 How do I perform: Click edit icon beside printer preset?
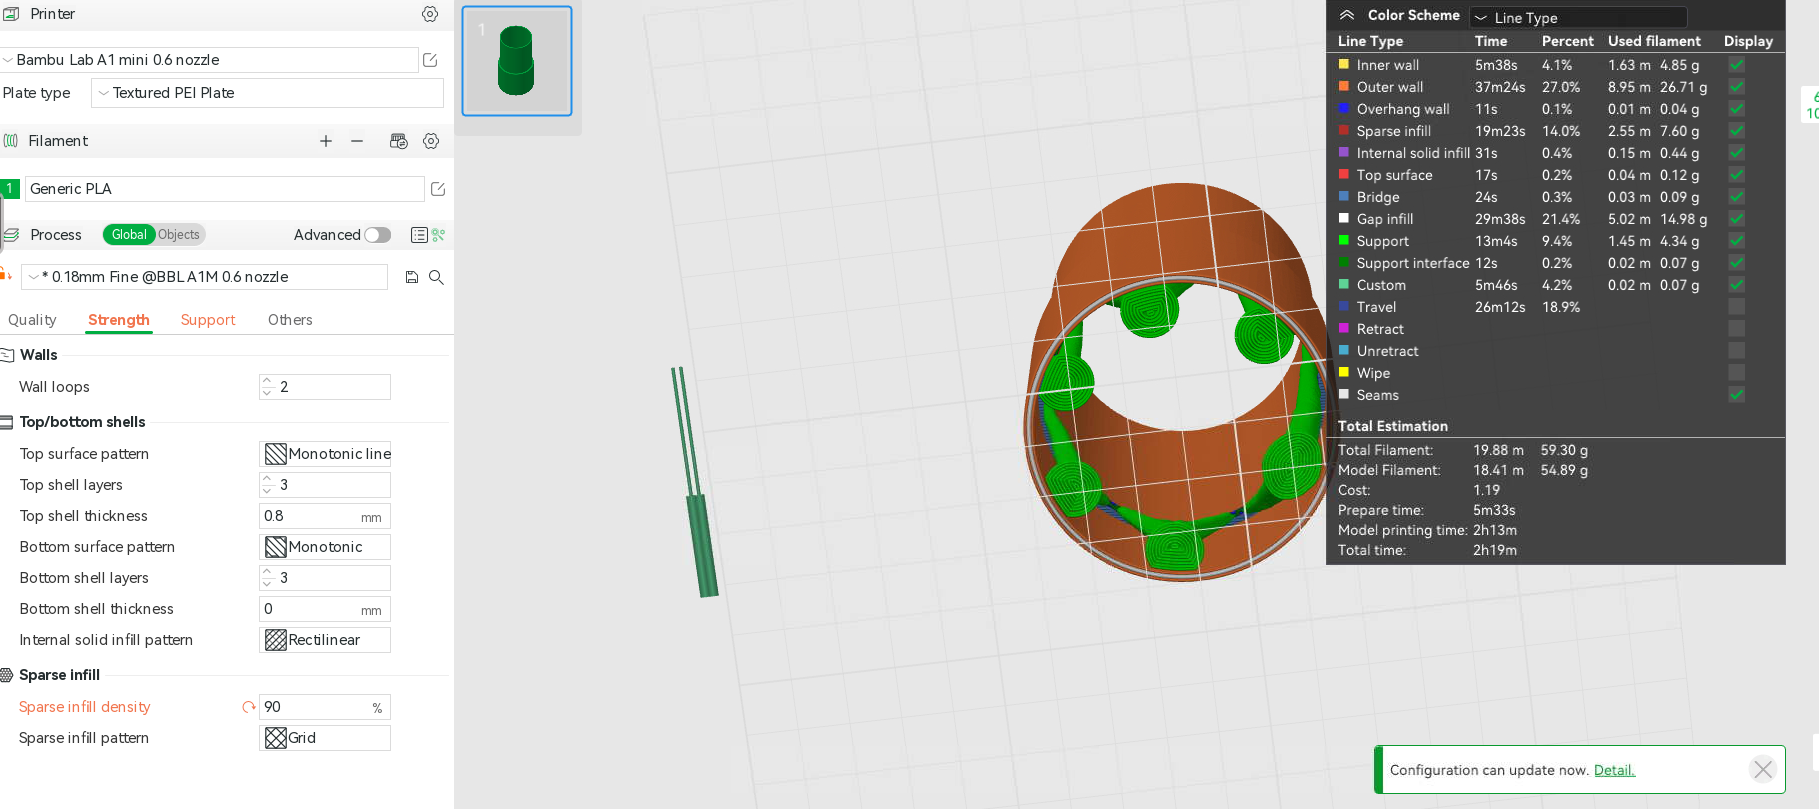pyautogui.click(x=431, y=60)
